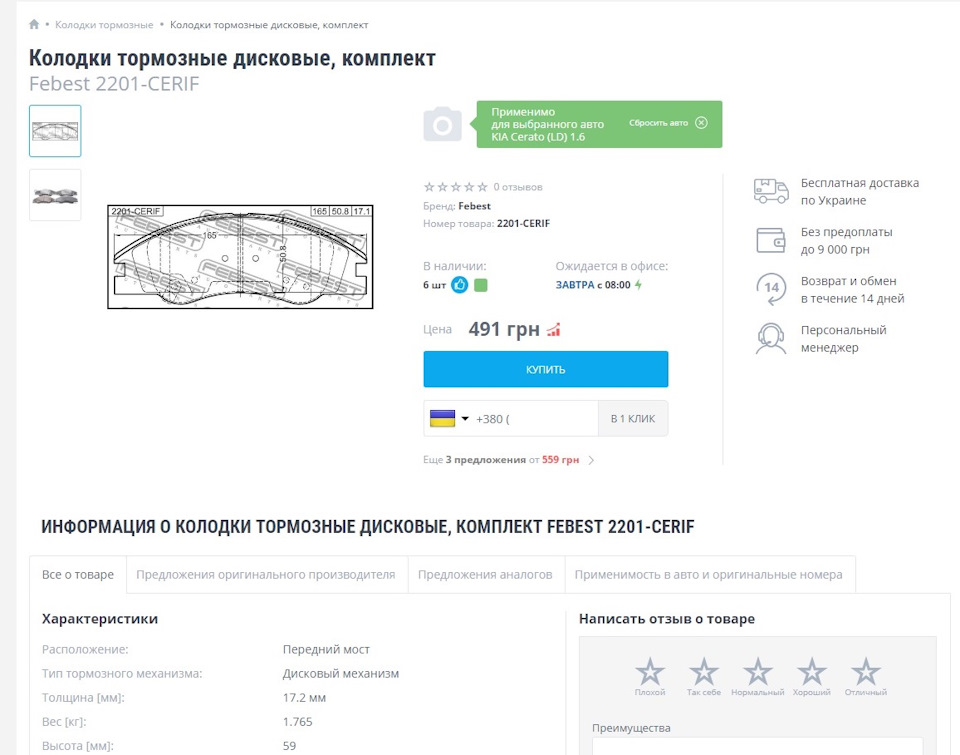This screenshot has height=755, width=960.
Task: Click the free delivery truck icon
Action: coord(771,191)
